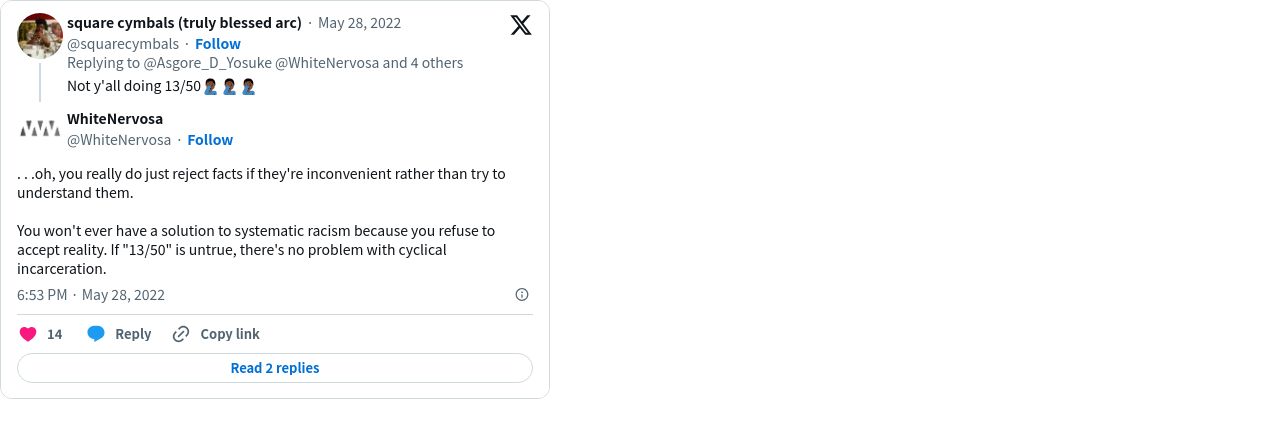Follow @WhiteNervosa
The image size is (1284, 442).
click(210, 140)
